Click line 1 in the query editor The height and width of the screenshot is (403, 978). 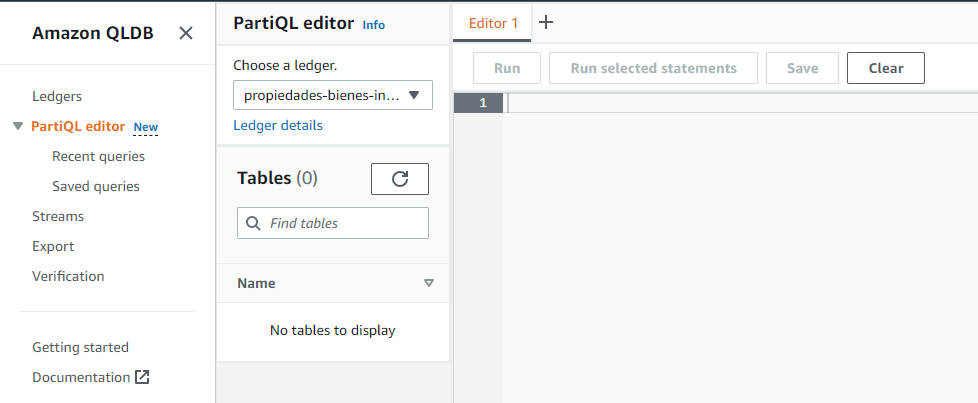pyautogui.click(x=700, y=104)
